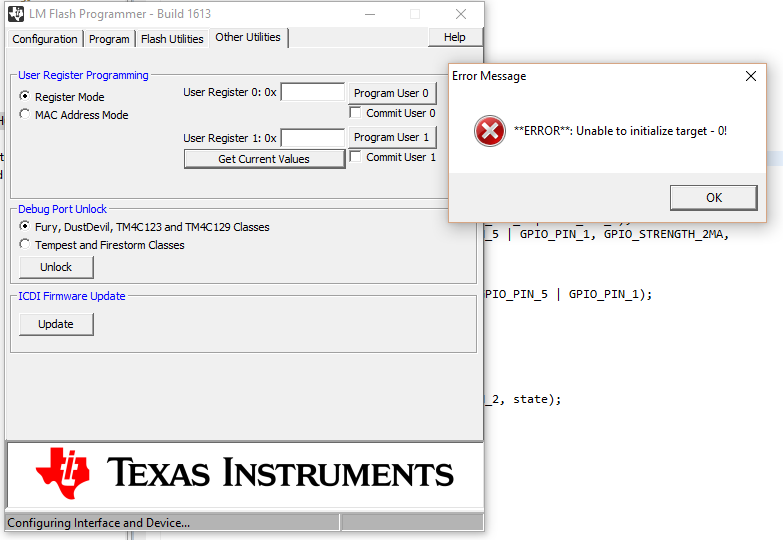Close the Error Message dialog
783x540 pixels.
click(x=751, y=76)
